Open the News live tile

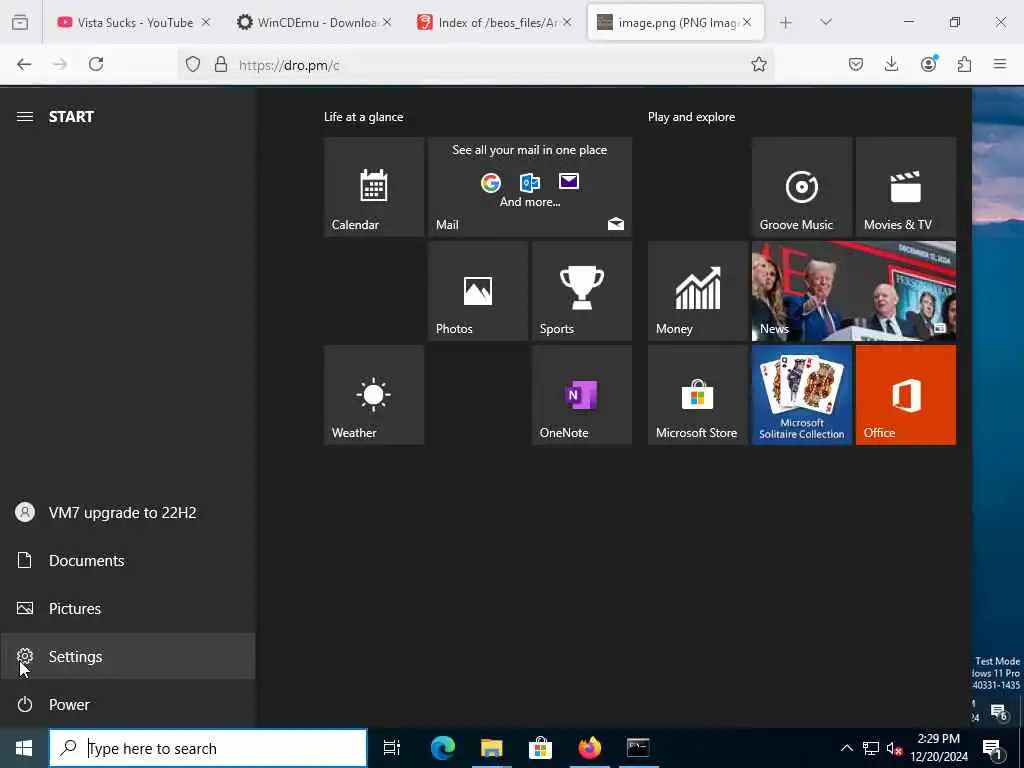[x=854, y=291]
